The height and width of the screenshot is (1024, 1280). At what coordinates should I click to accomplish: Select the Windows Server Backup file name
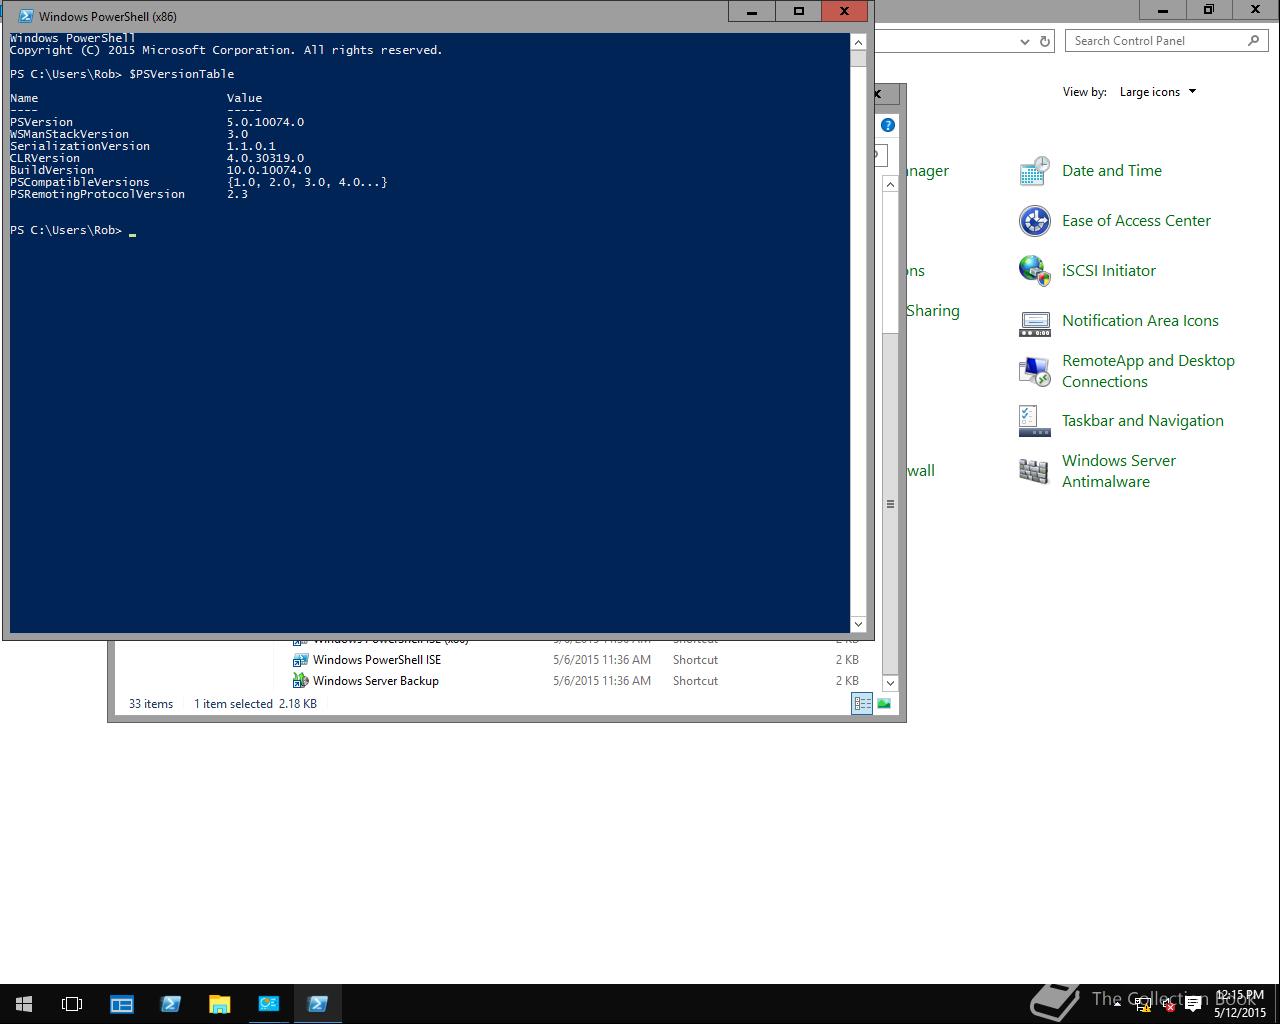[376, 681]
